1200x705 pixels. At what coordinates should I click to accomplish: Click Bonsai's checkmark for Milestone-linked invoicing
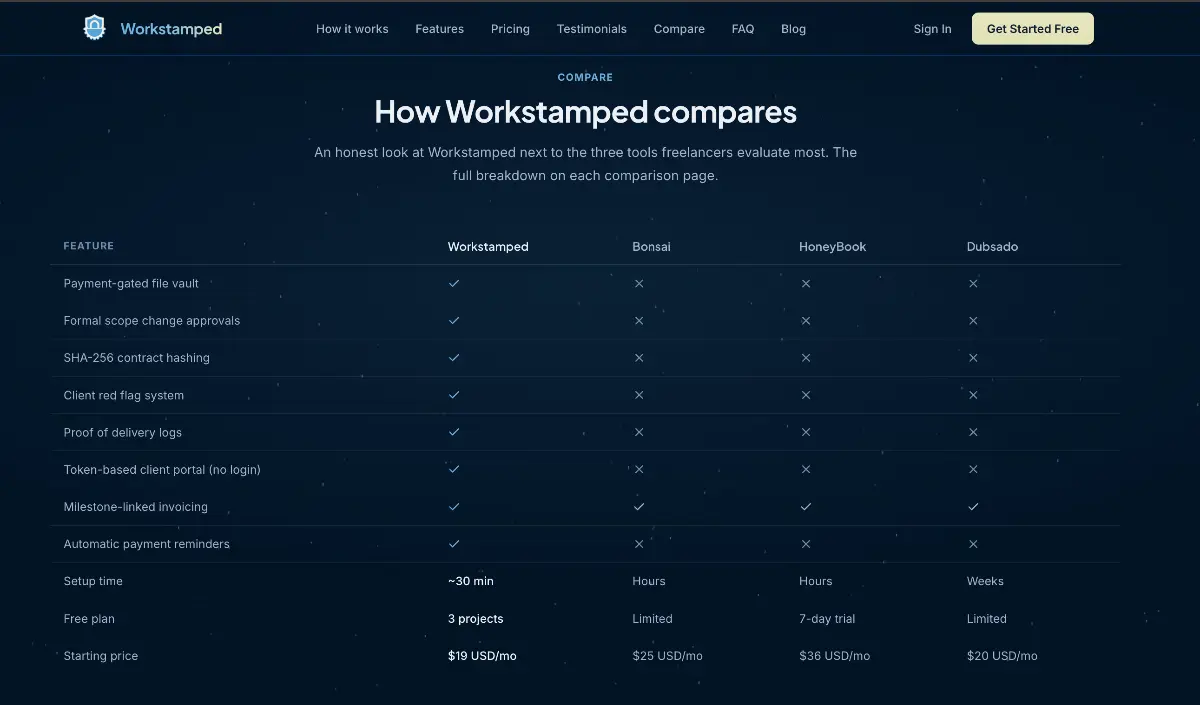[638, 506]
